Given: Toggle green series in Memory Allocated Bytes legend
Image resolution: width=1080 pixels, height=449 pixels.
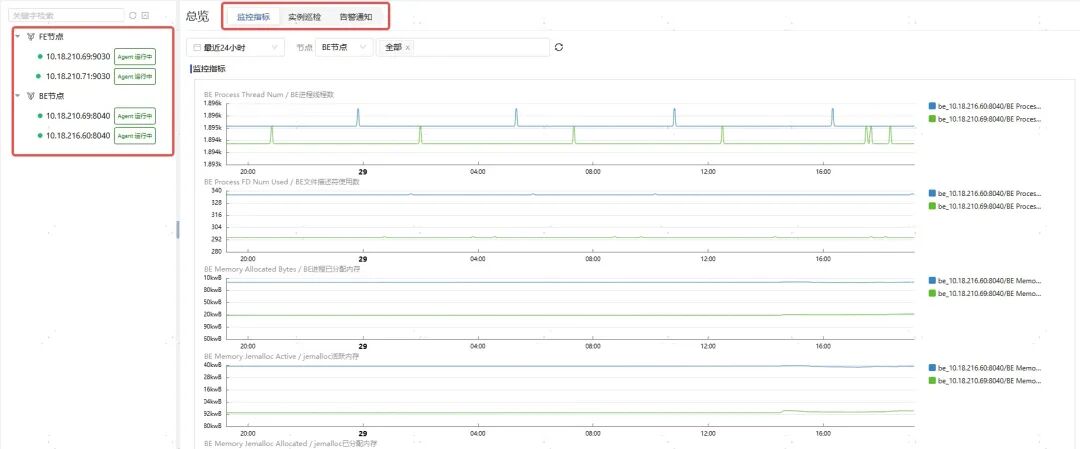Looking at the screenshot, I should click(986, 293).
